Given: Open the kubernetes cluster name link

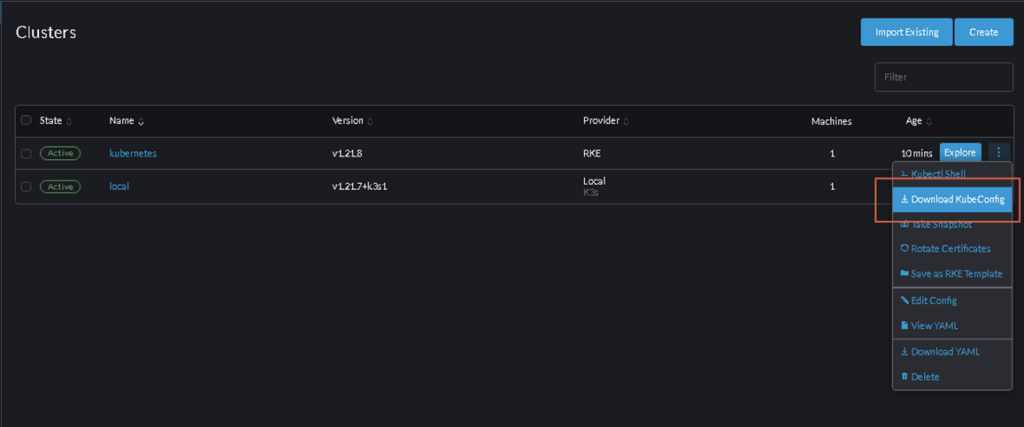Looking at the screenshot, I should point(133,153).
